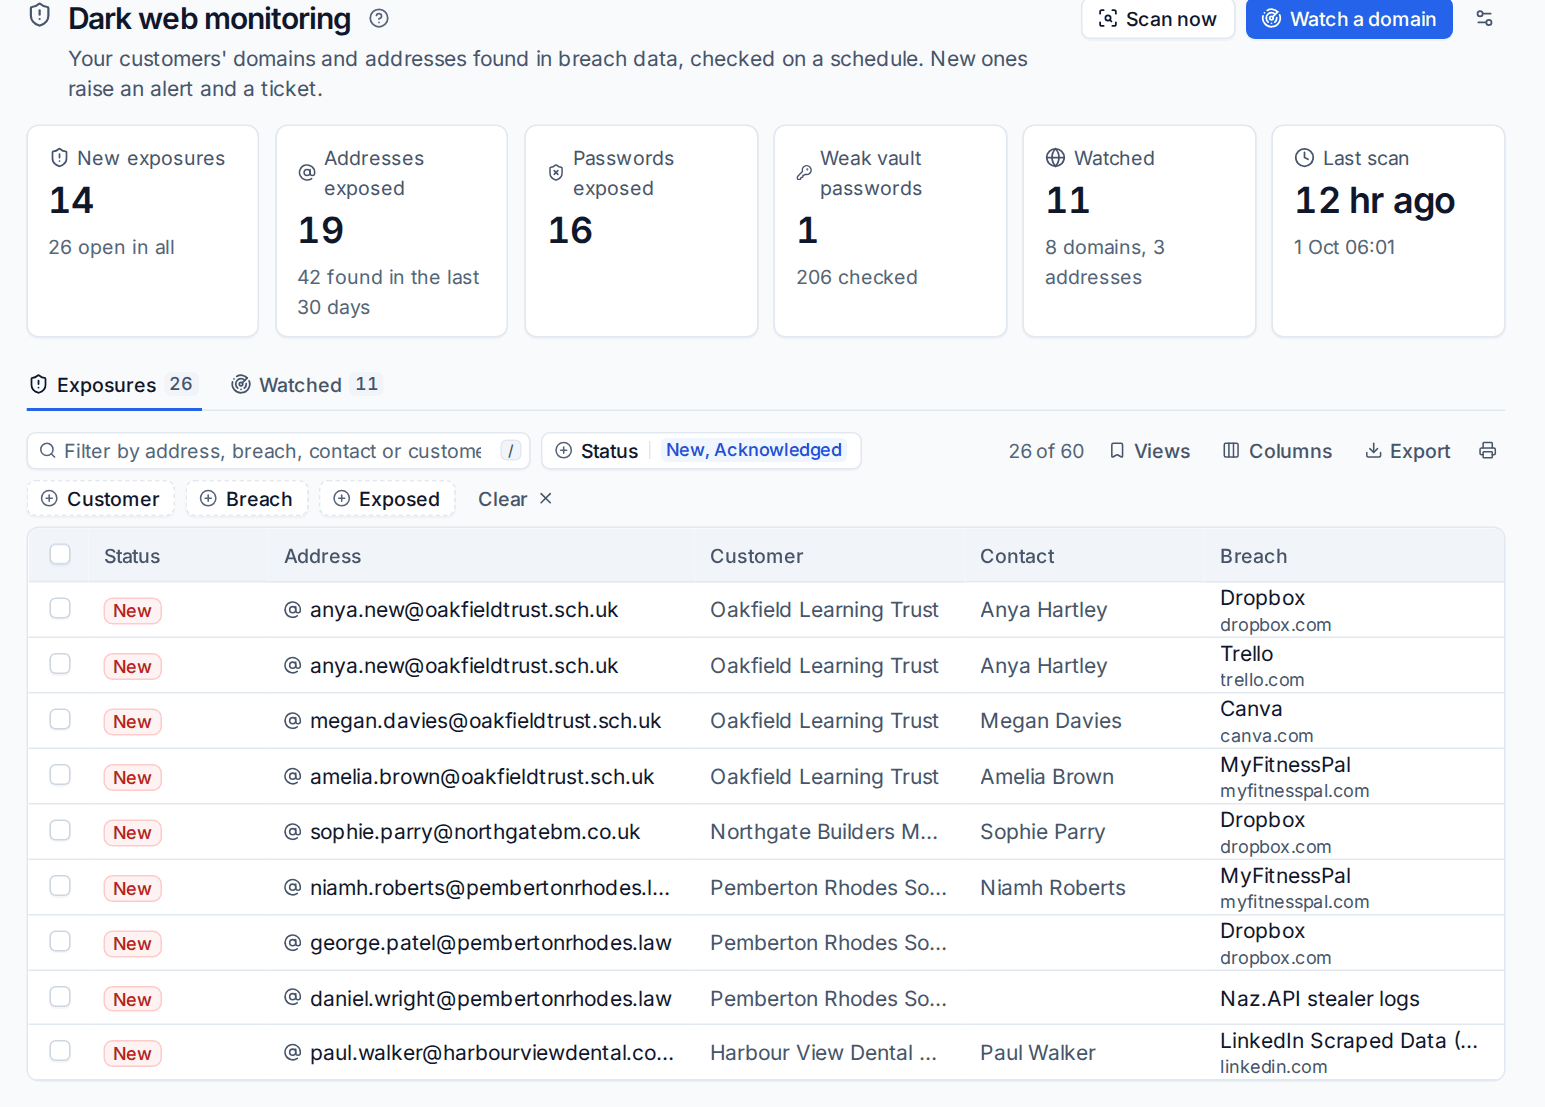Add an Exposed filter
Screen dimensions: 1545x1107
tap(387, 499)
